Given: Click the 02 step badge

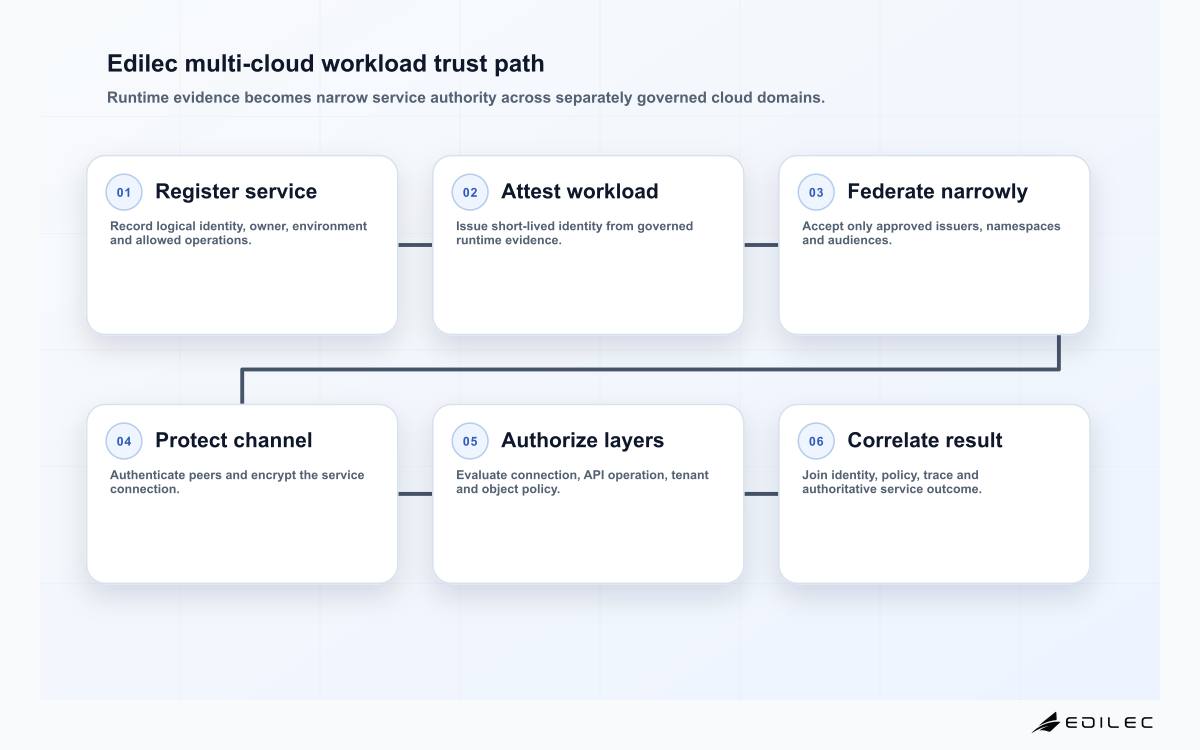Looking at the screenshot, I should click(x=470, y=192).
